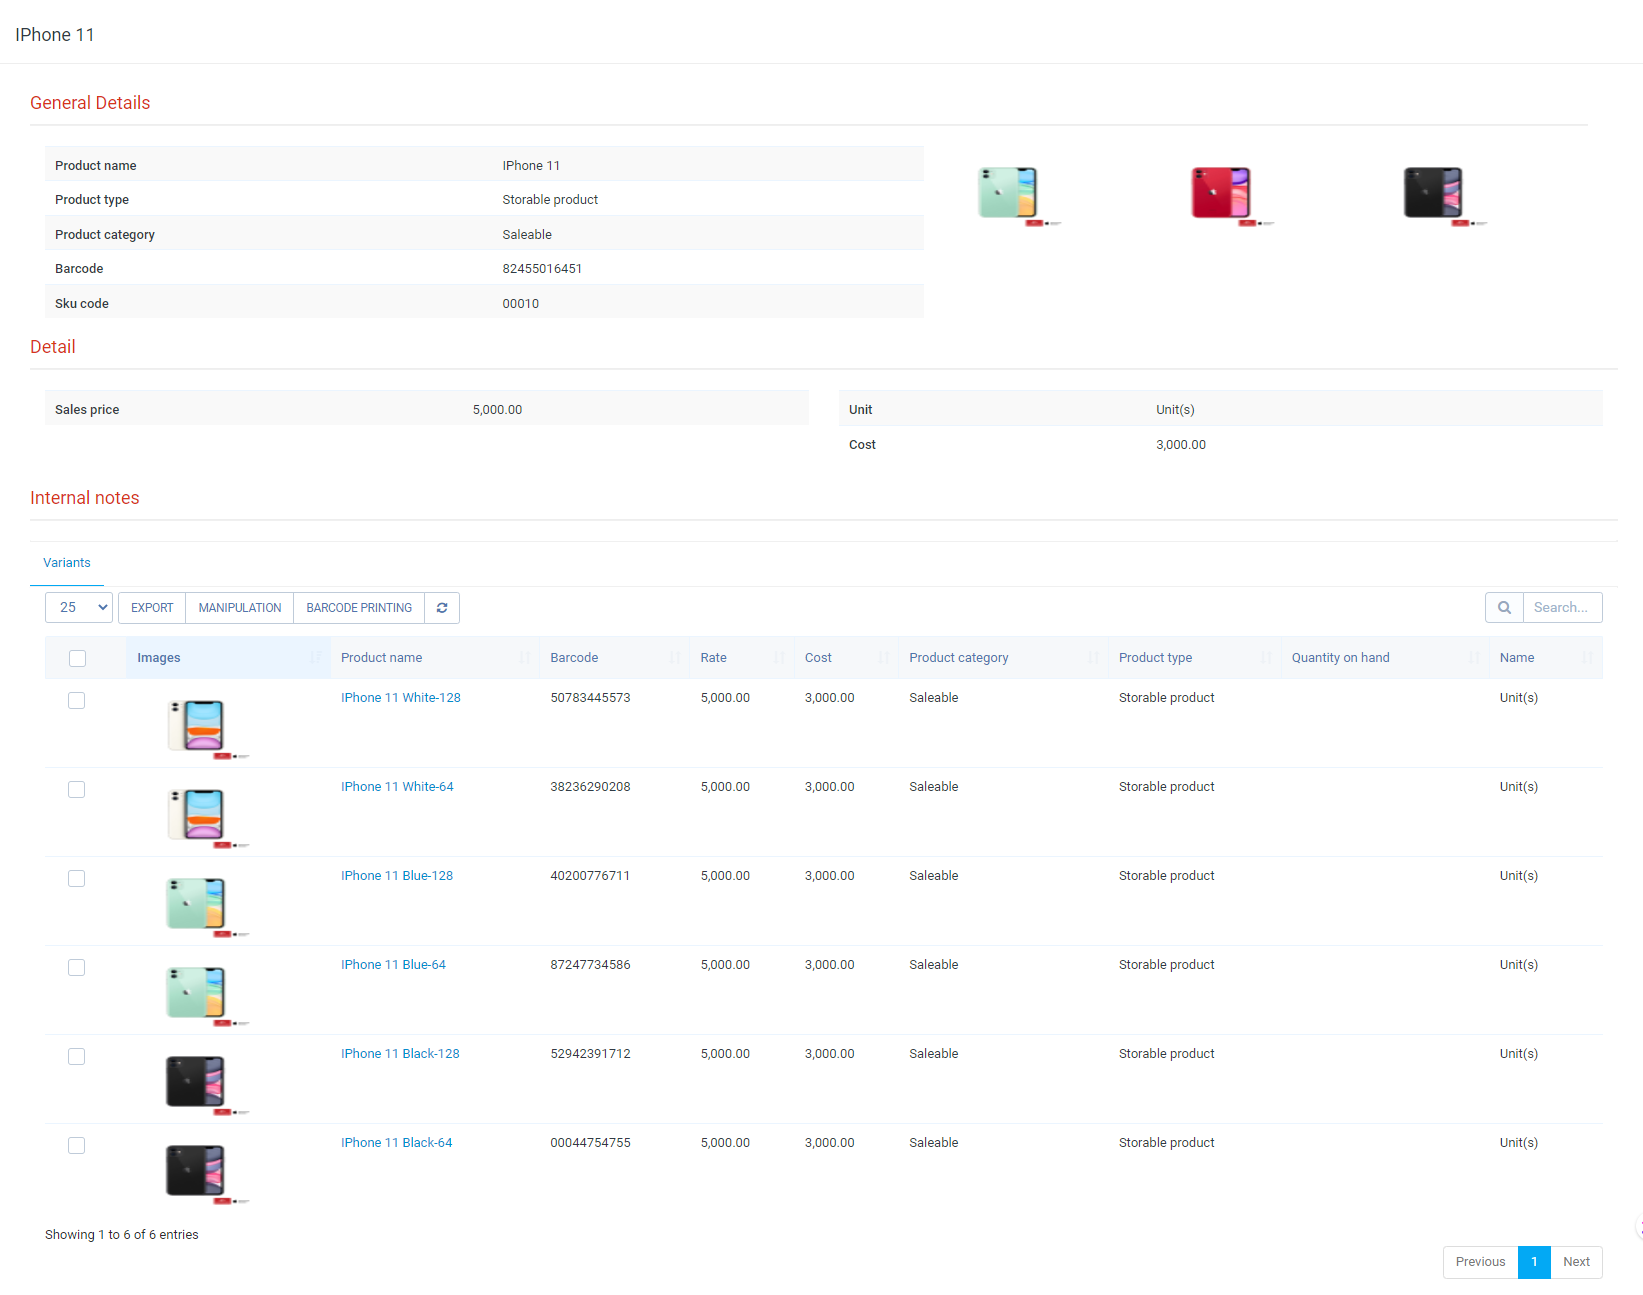Open the BARCODE PRINTING dropdown
This screenshot has width=1643, height=1295.
pyautogui.click(x=358, y=607)
